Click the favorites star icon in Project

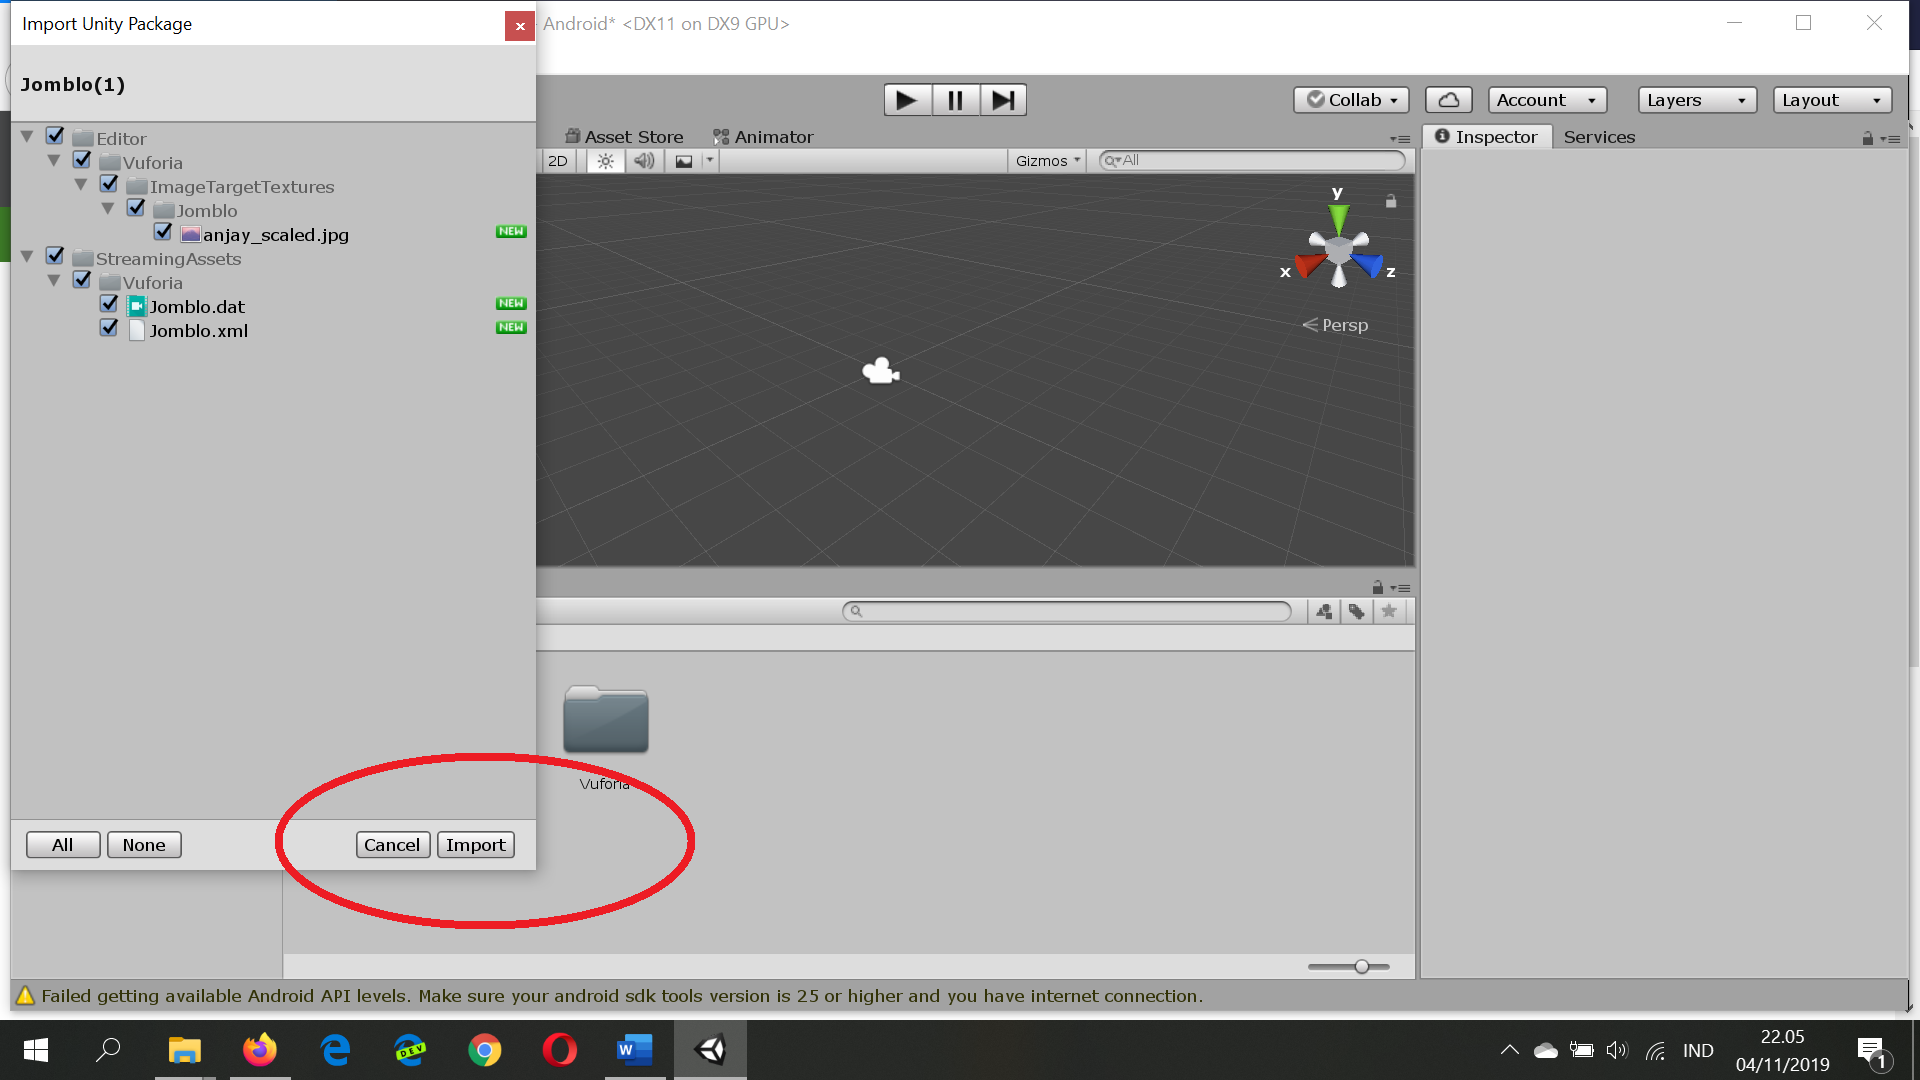tap(1389, 611)
